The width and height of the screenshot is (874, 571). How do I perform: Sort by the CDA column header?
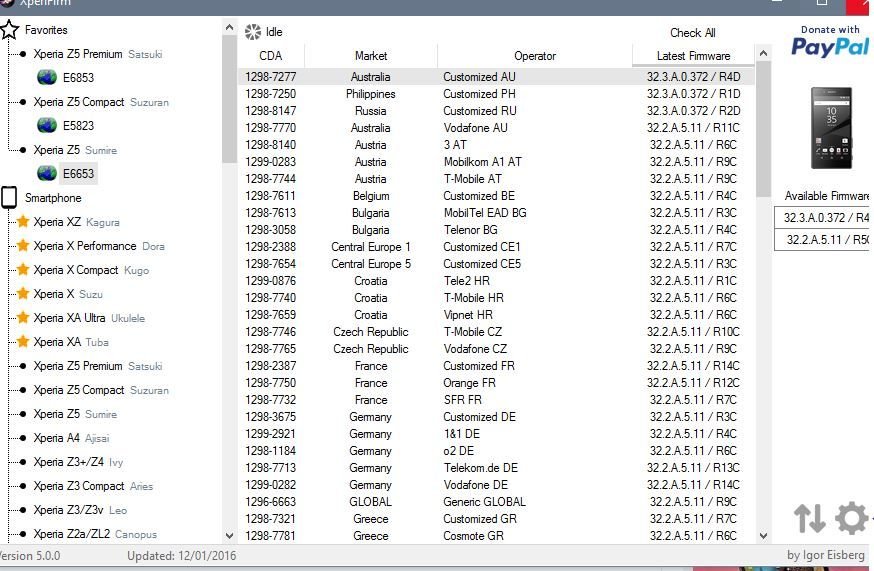tap(270, 56)
